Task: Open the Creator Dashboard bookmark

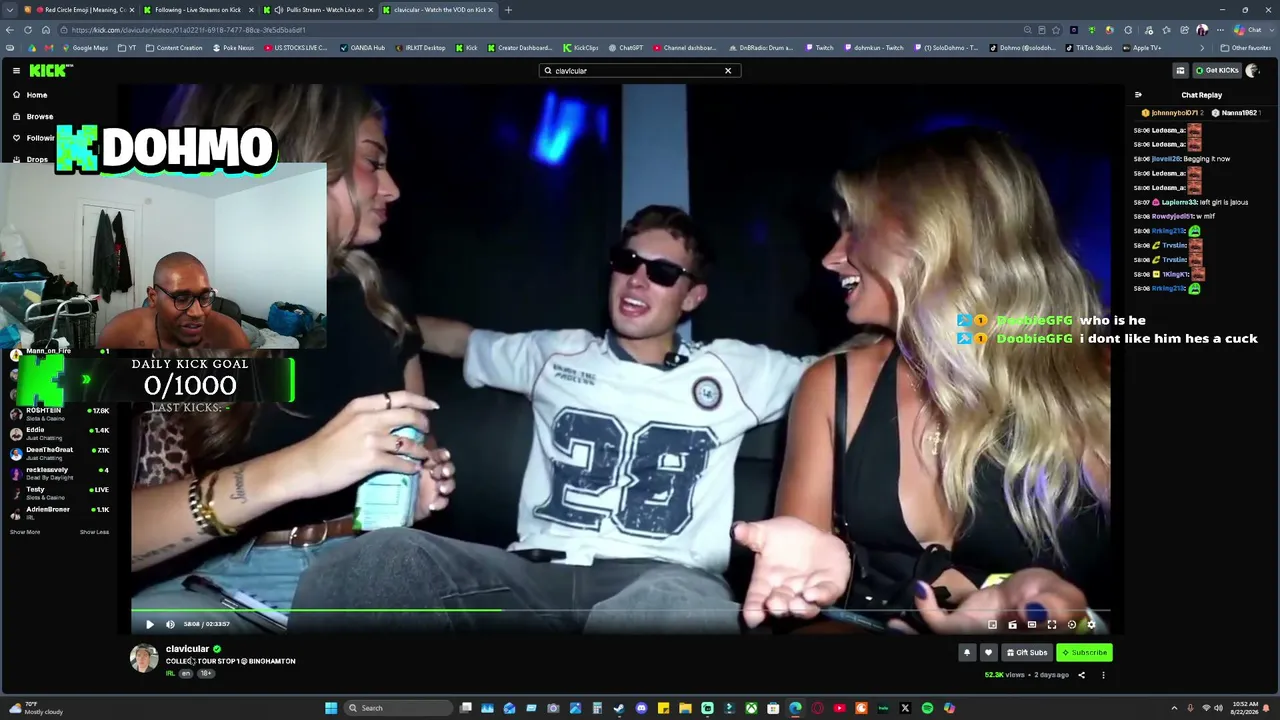Action: (519, 48)
